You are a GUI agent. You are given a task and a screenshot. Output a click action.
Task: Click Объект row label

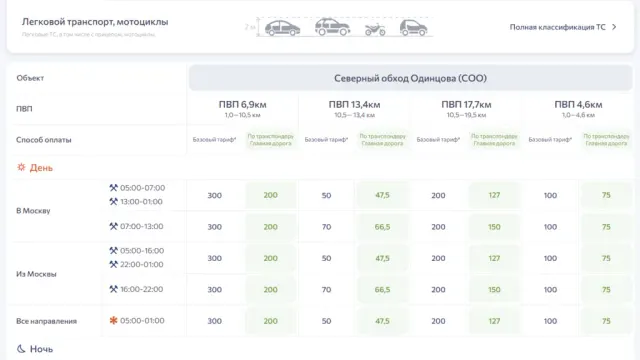(30, 78)
